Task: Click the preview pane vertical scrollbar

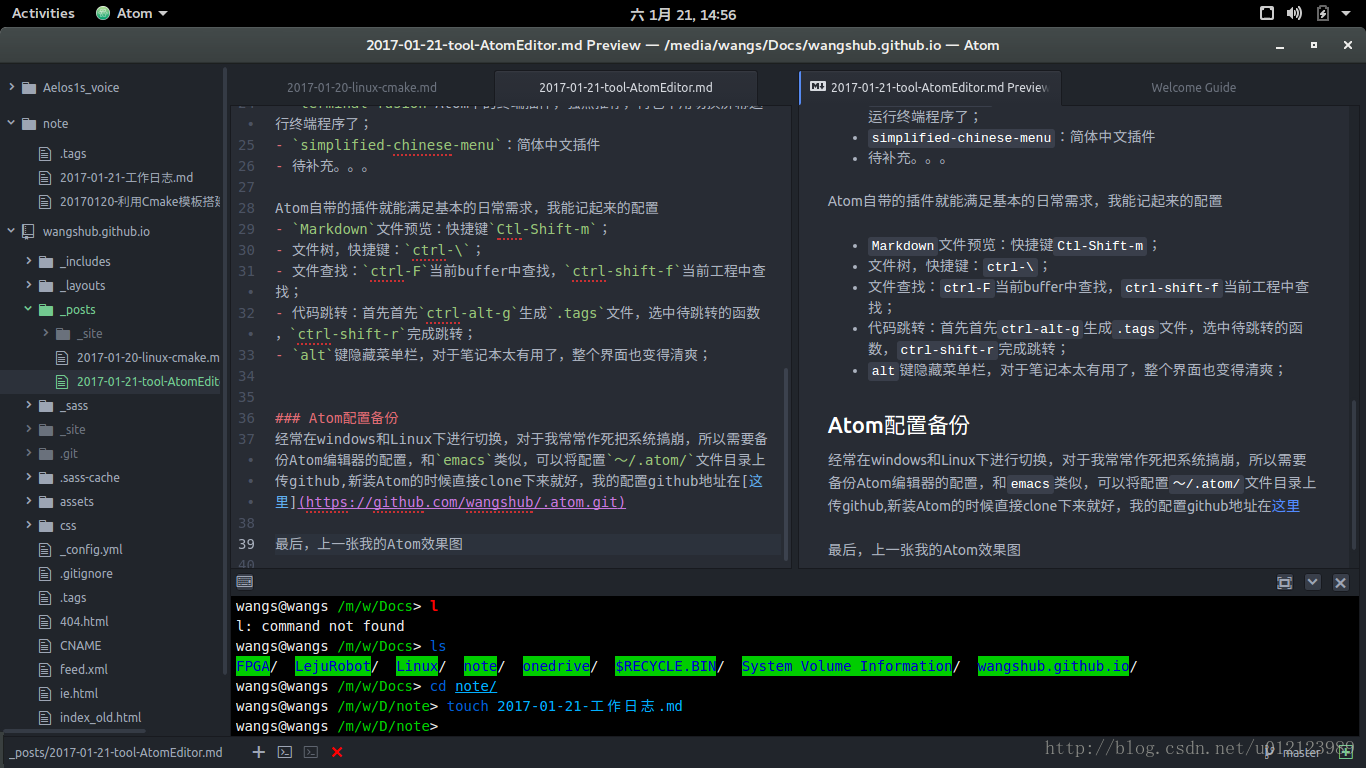Action: click(x=1354, y=475)
